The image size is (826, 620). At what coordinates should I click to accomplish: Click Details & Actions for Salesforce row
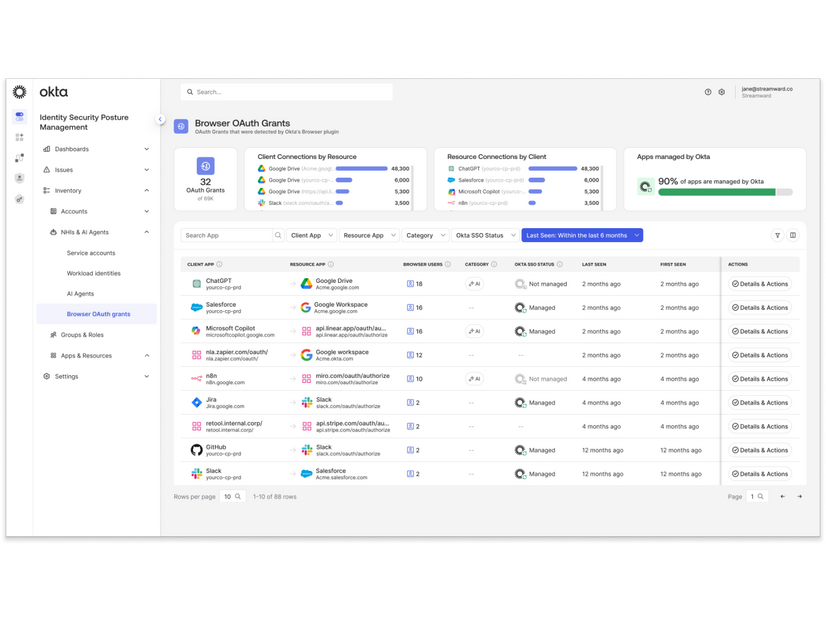760,308
